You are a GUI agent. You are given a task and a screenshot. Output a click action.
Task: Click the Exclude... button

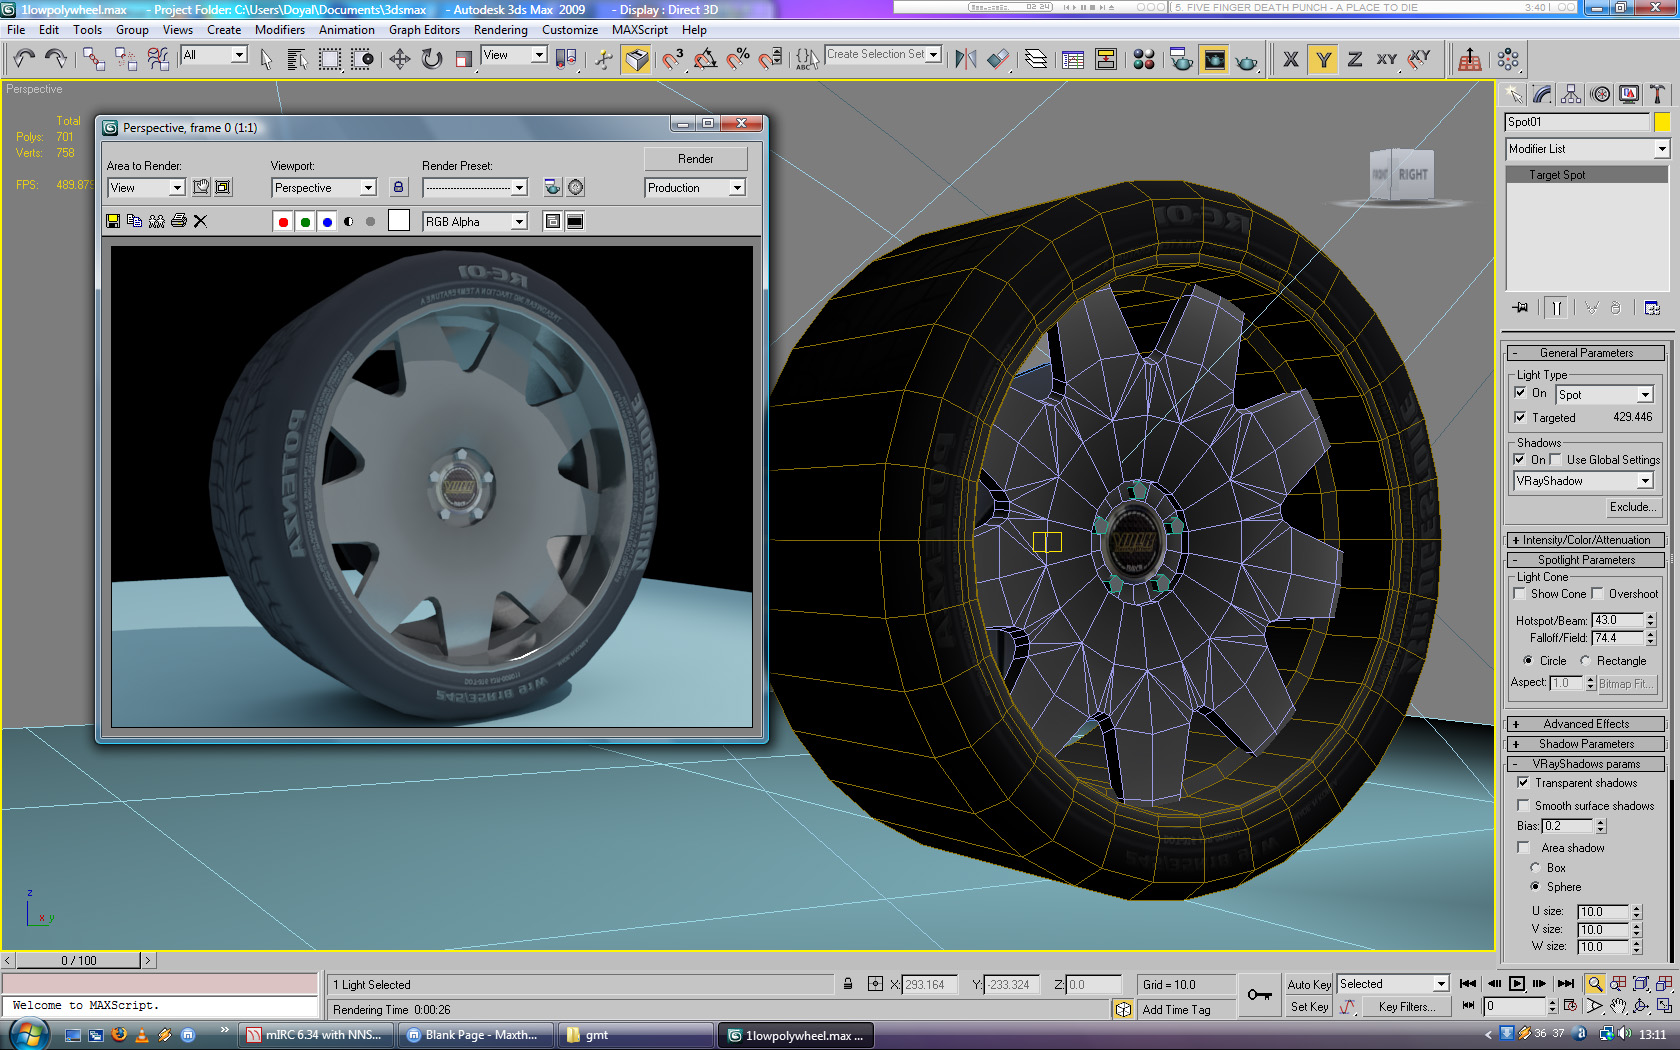[1631, 507]
